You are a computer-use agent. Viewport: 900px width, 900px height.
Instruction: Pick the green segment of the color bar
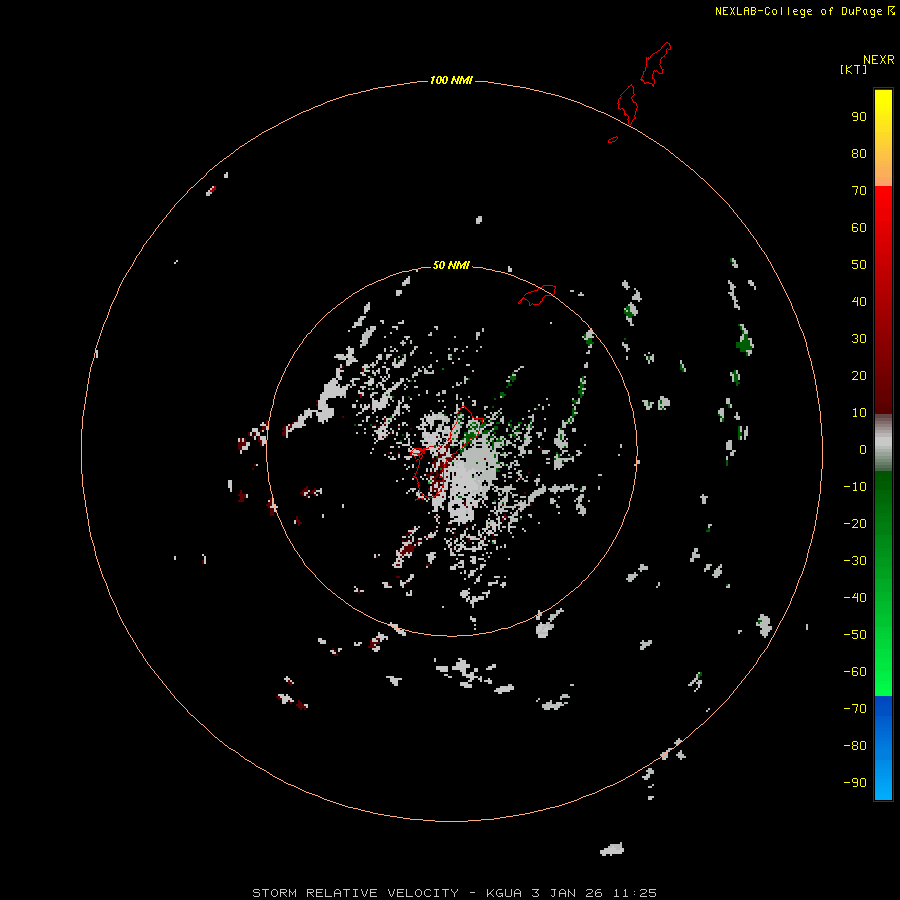883,583
